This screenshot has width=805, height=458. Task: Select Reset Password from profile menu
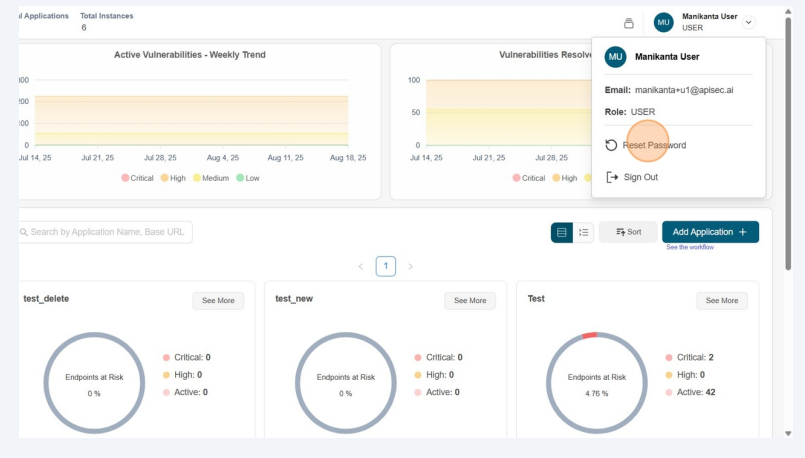(654, 145)
